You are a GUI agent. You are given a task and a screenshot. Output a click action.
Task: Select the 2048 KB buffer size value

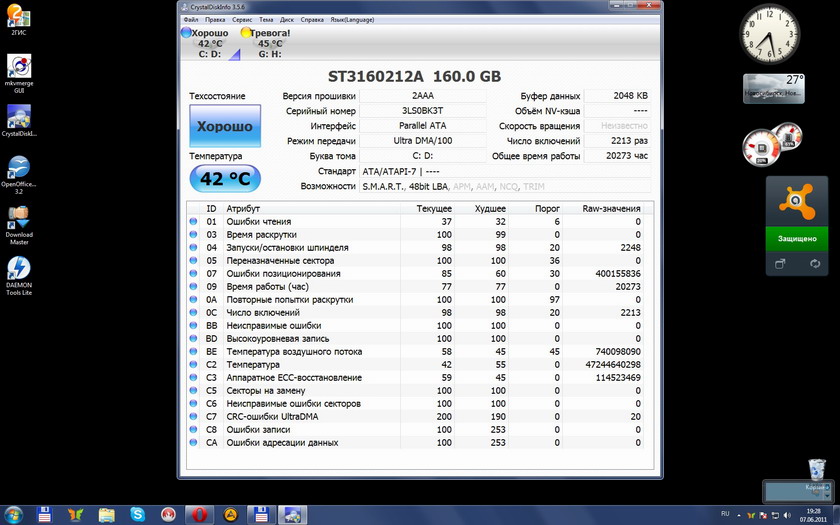617,96
